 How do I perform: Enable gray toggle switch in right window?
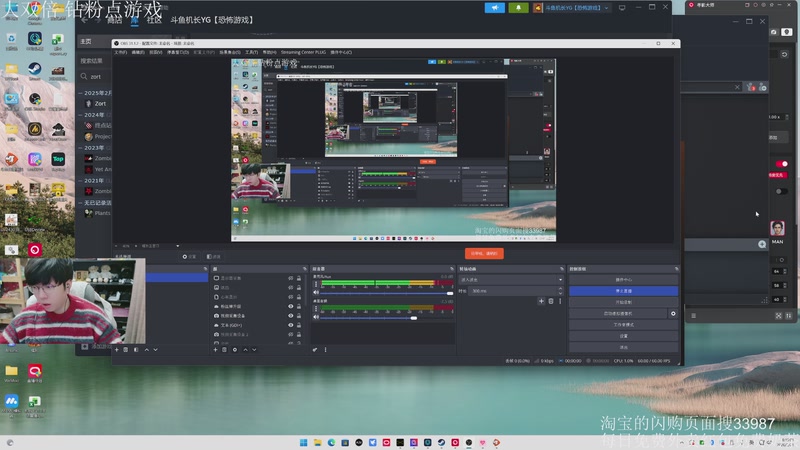pos(782,191)
